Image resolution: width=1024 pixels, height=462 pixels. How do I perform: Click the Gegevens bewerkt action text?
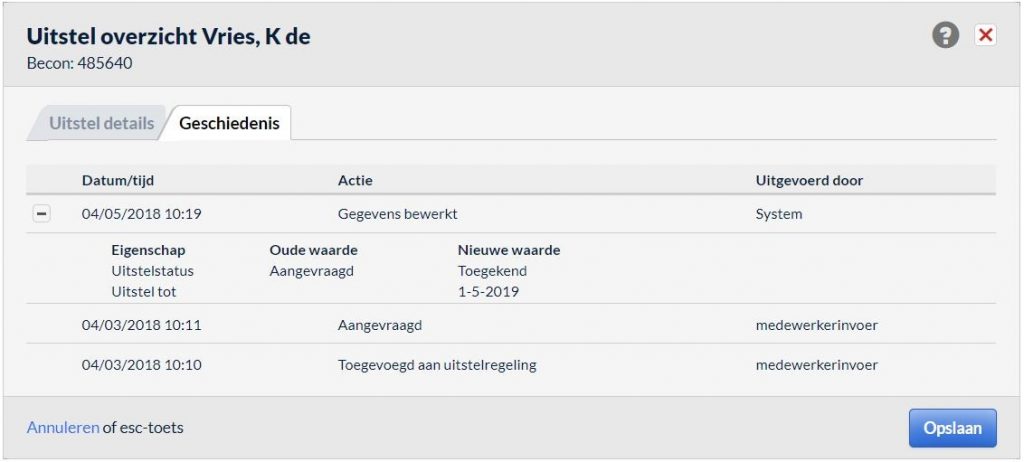click(397, 214)
